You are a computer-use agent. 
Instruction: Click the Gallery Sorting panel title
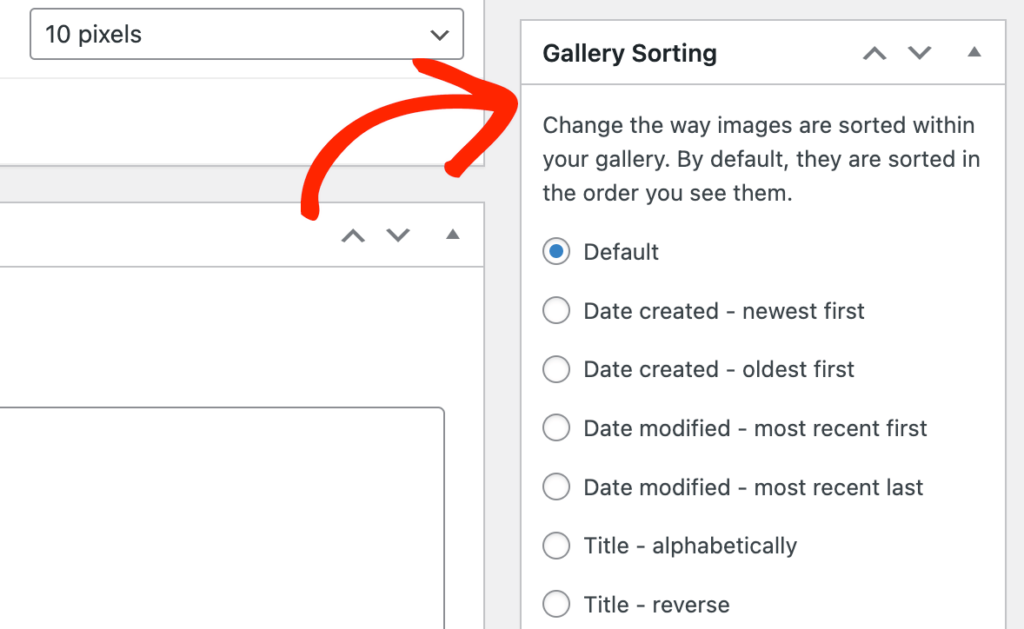coord(629,54)
